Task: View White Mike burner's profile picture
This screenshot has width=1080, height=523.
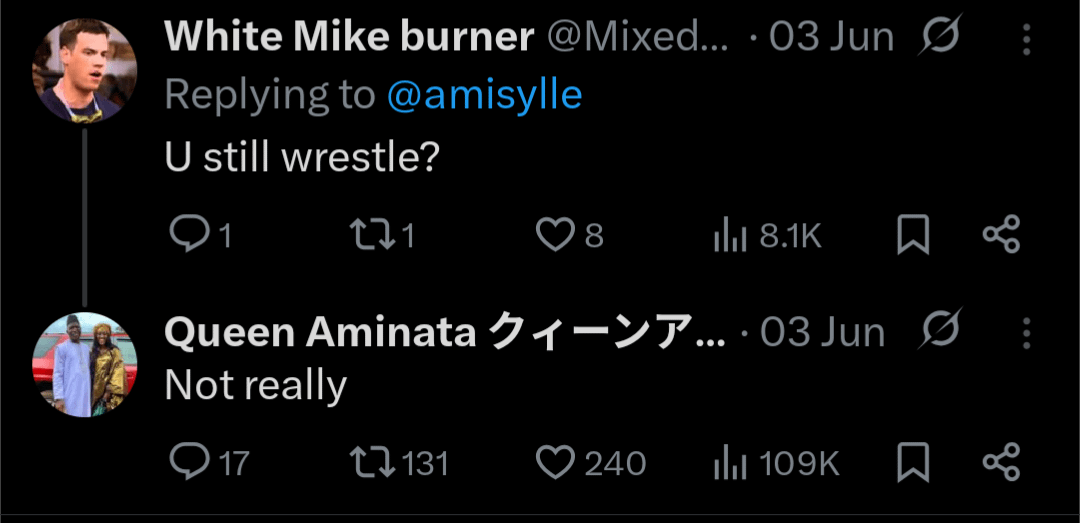Action: coord(84,70)
